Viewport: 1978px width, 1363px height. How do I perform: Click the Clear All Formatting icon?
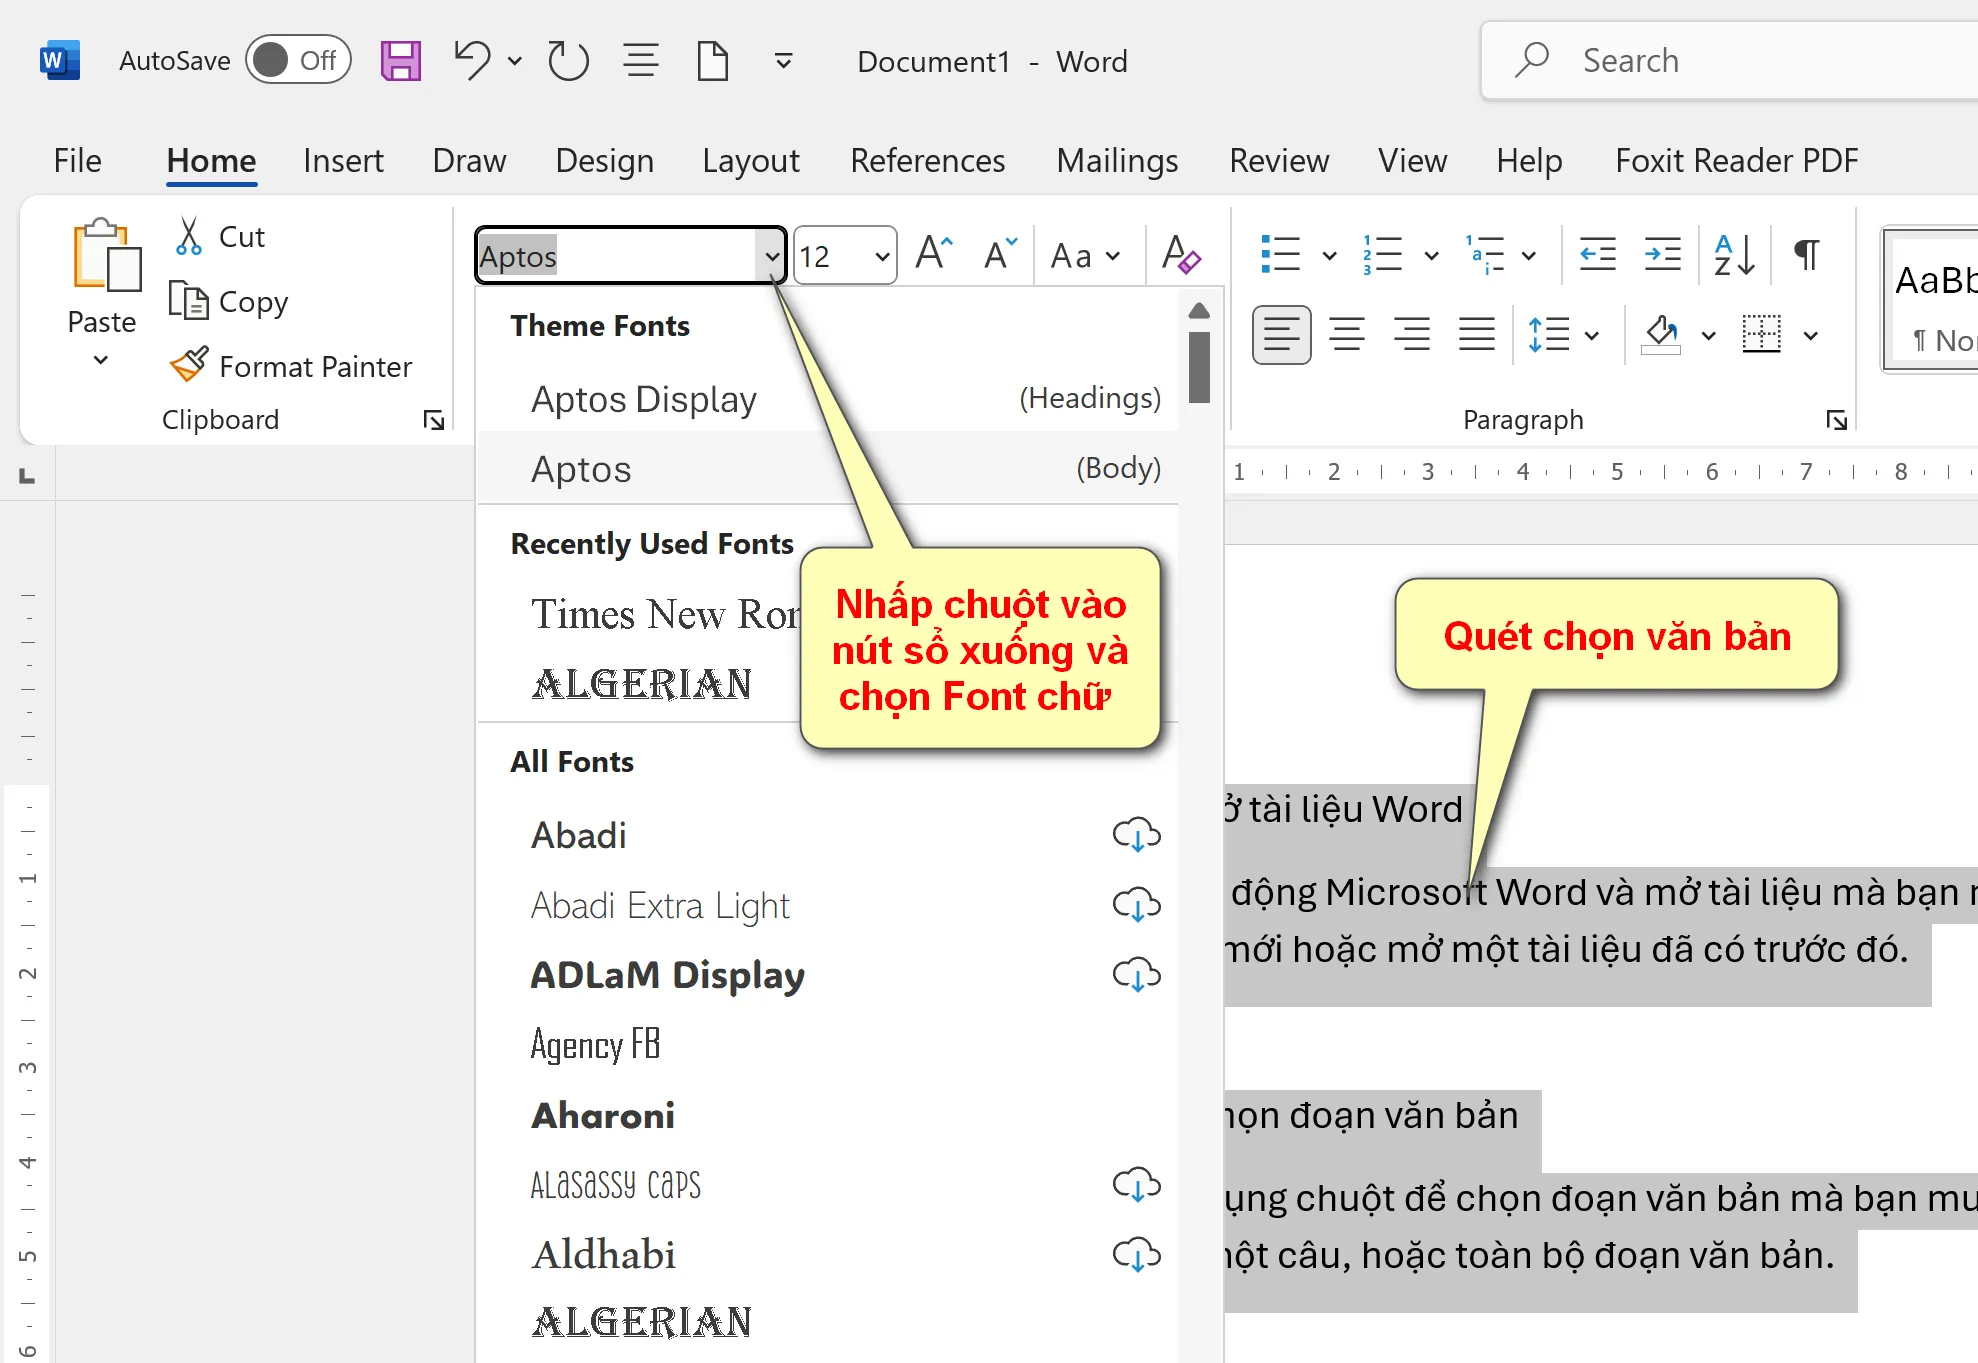(x=1181, y=255)
